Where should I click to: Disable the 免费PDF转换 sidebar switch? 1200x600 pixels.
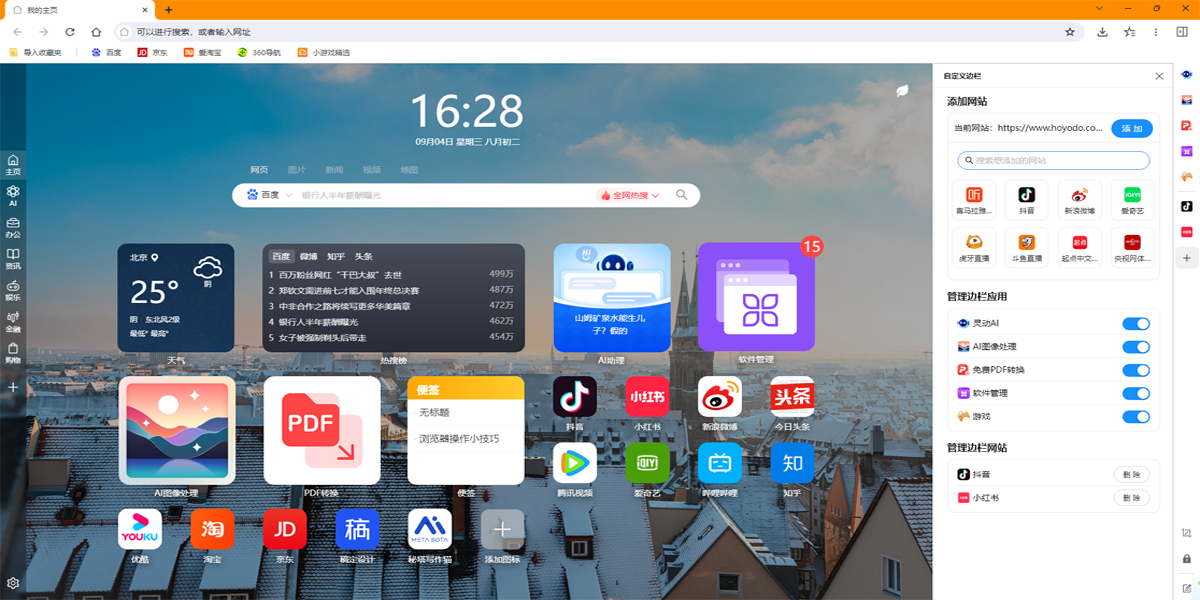point(1135,370)
